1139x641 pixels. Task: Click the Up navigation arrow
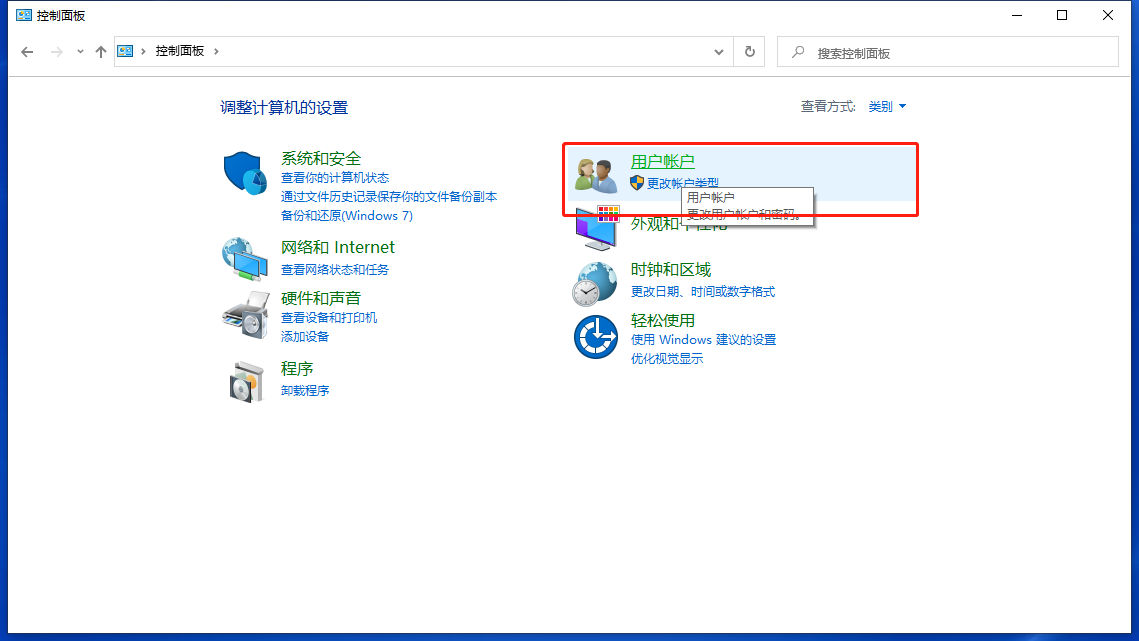tap(100, 51)
